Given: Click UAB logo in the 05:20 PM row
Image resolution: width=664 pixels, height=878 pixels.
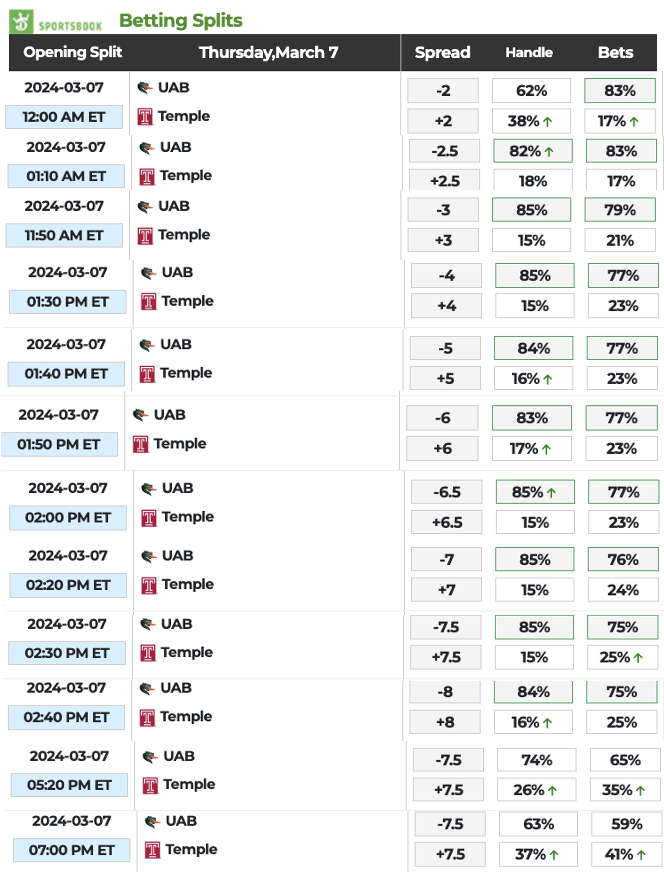Looking at the screenshot, I should coord(151,757).
